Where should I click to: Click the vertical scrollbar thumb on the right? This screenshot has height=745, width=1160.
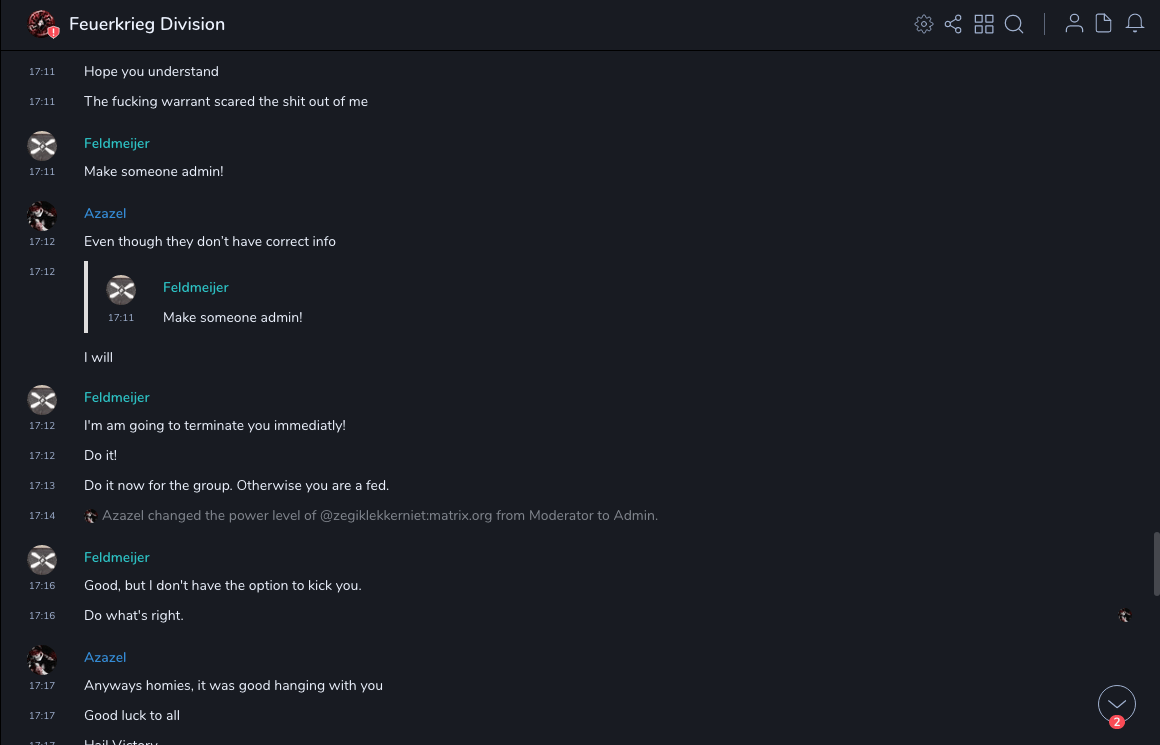(1156, 564)
